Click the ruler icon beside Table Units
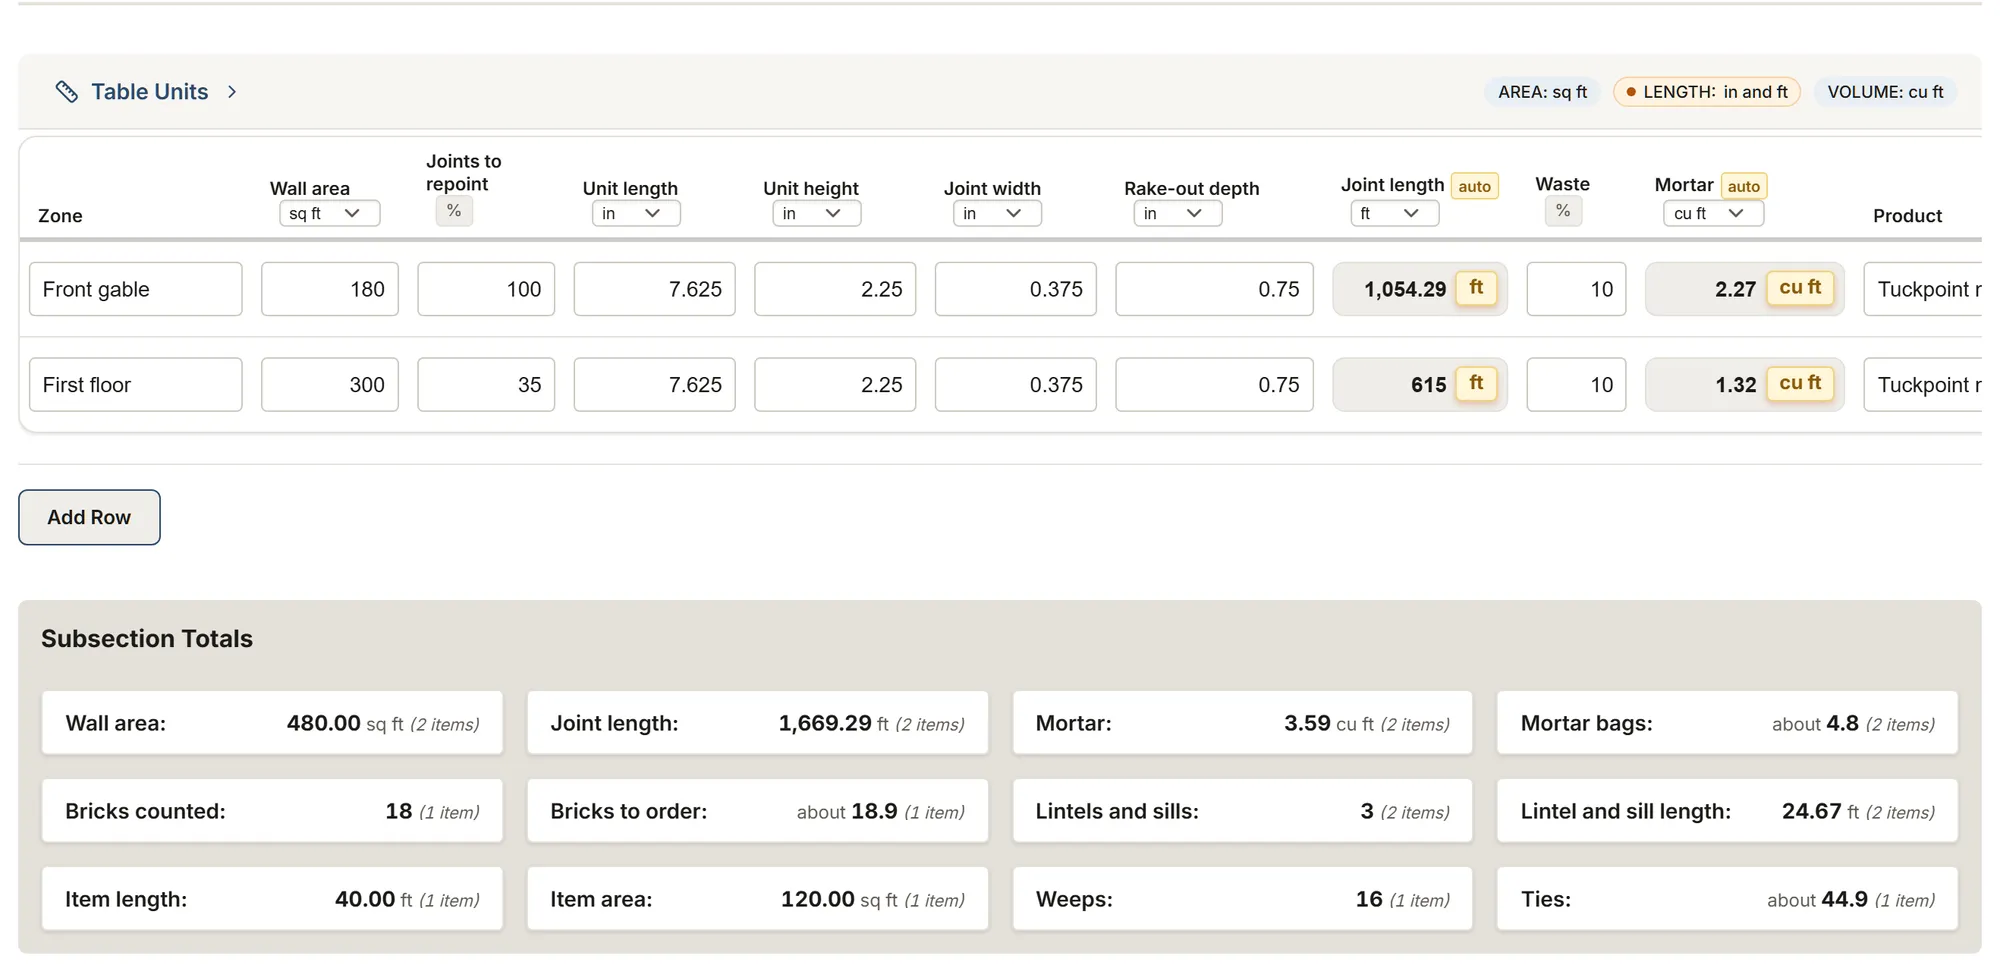Image resolution: width=2000 pixels, height=971 pixels. click(66, 92)
